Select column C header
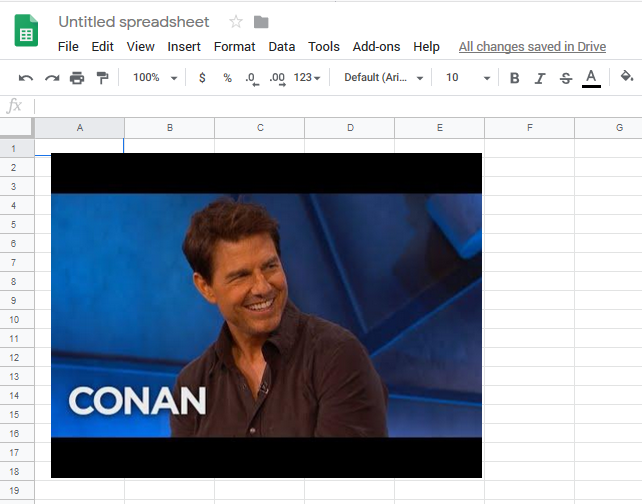642x504 pixels. coord(260,128)
